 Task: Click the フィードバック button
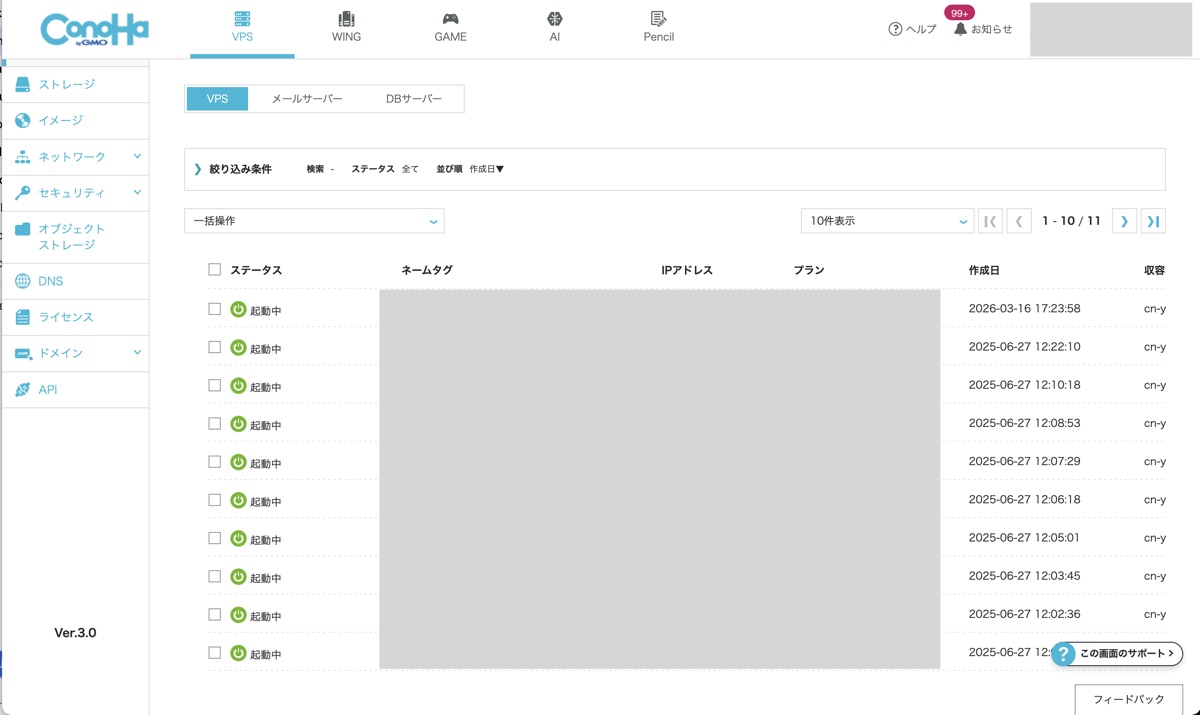(x=1128, y=700)
